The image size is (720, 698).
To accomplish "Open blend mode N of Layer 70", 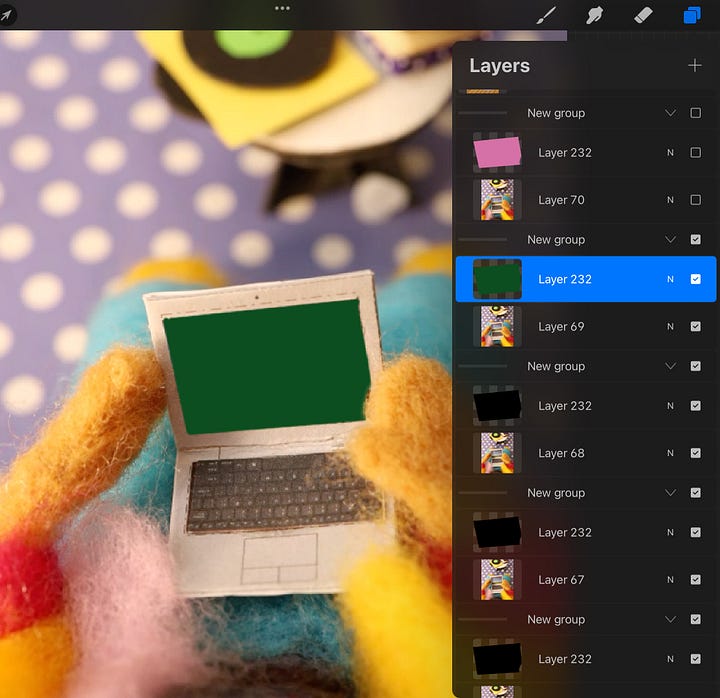I will [670, 200].
